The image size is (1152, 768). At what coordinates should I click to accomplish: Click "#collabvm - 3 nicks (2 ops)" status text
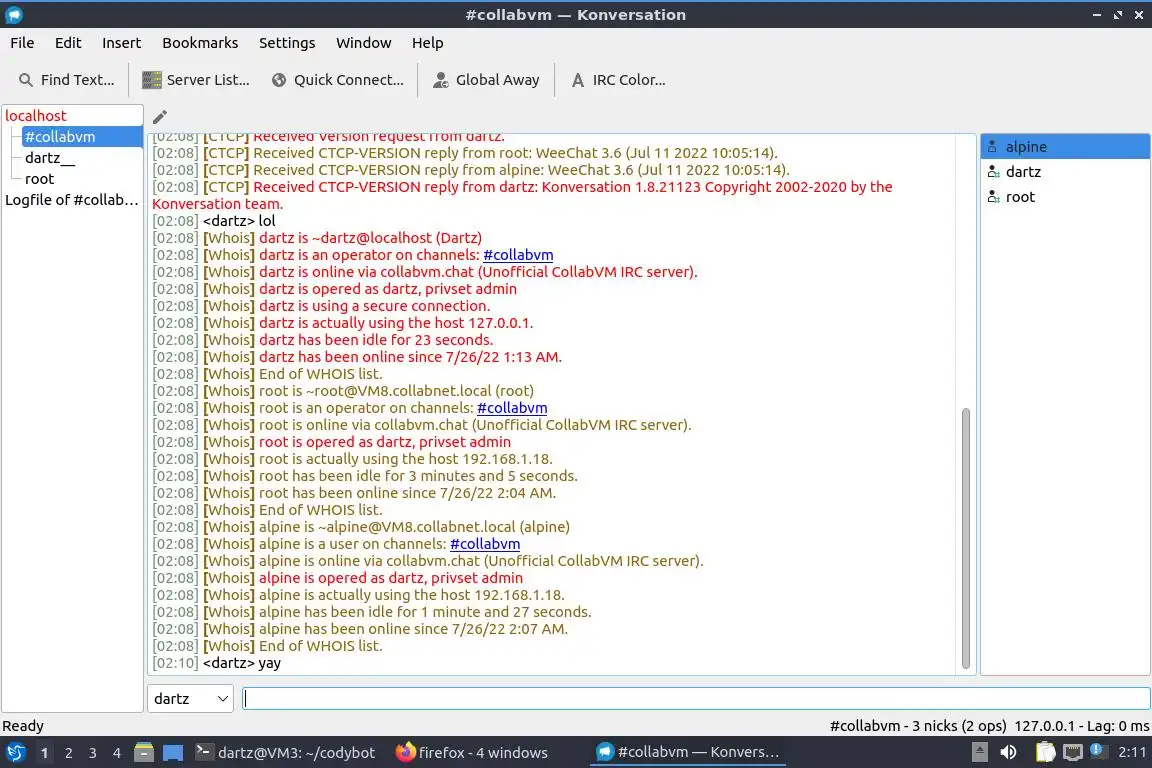coord(918,726)
